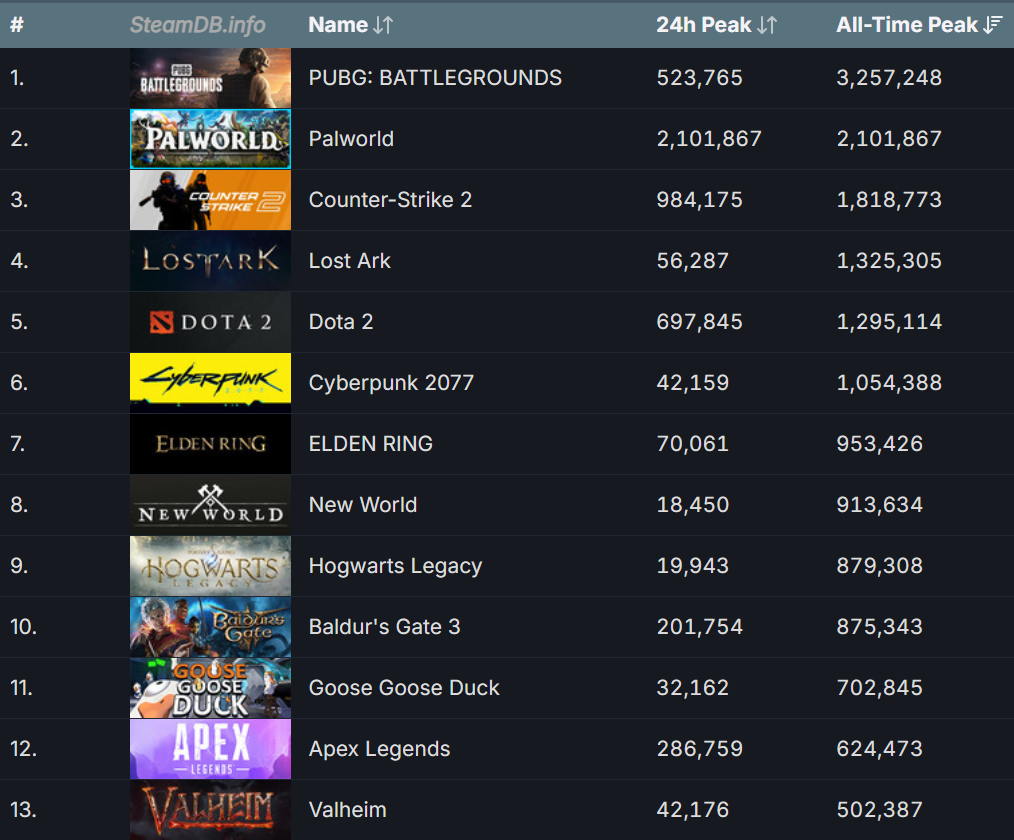1014x840 pixels.
Task: Select New World 24h peak 18,450
Action: [x=692, y=504]
